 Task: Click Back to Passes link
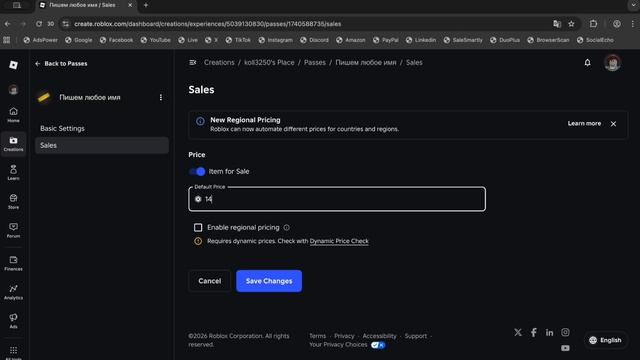point(61,64)
